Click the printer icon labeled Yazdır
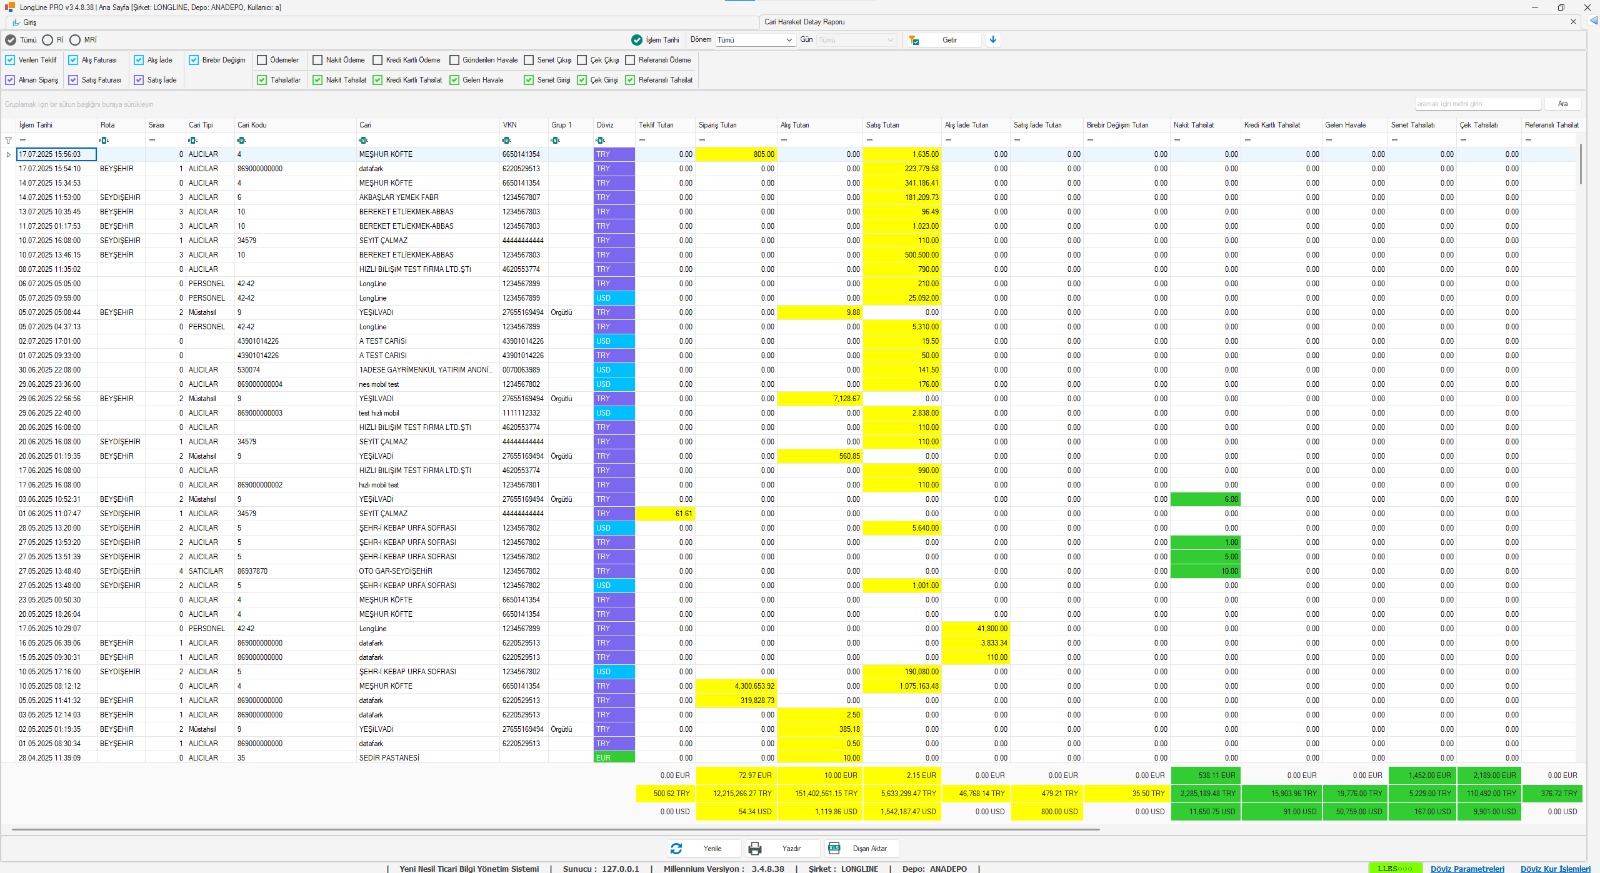The image size is (1600, 873). coord(755,848)
